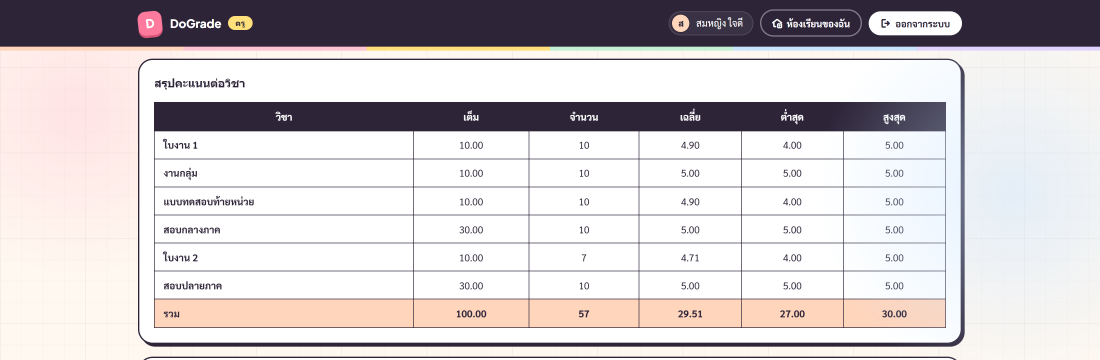The width and height of the screenshot is (1100, 360).
Task: Select the สรุปคะแนนต่อวิชา heading
Action: click(199, 84)
